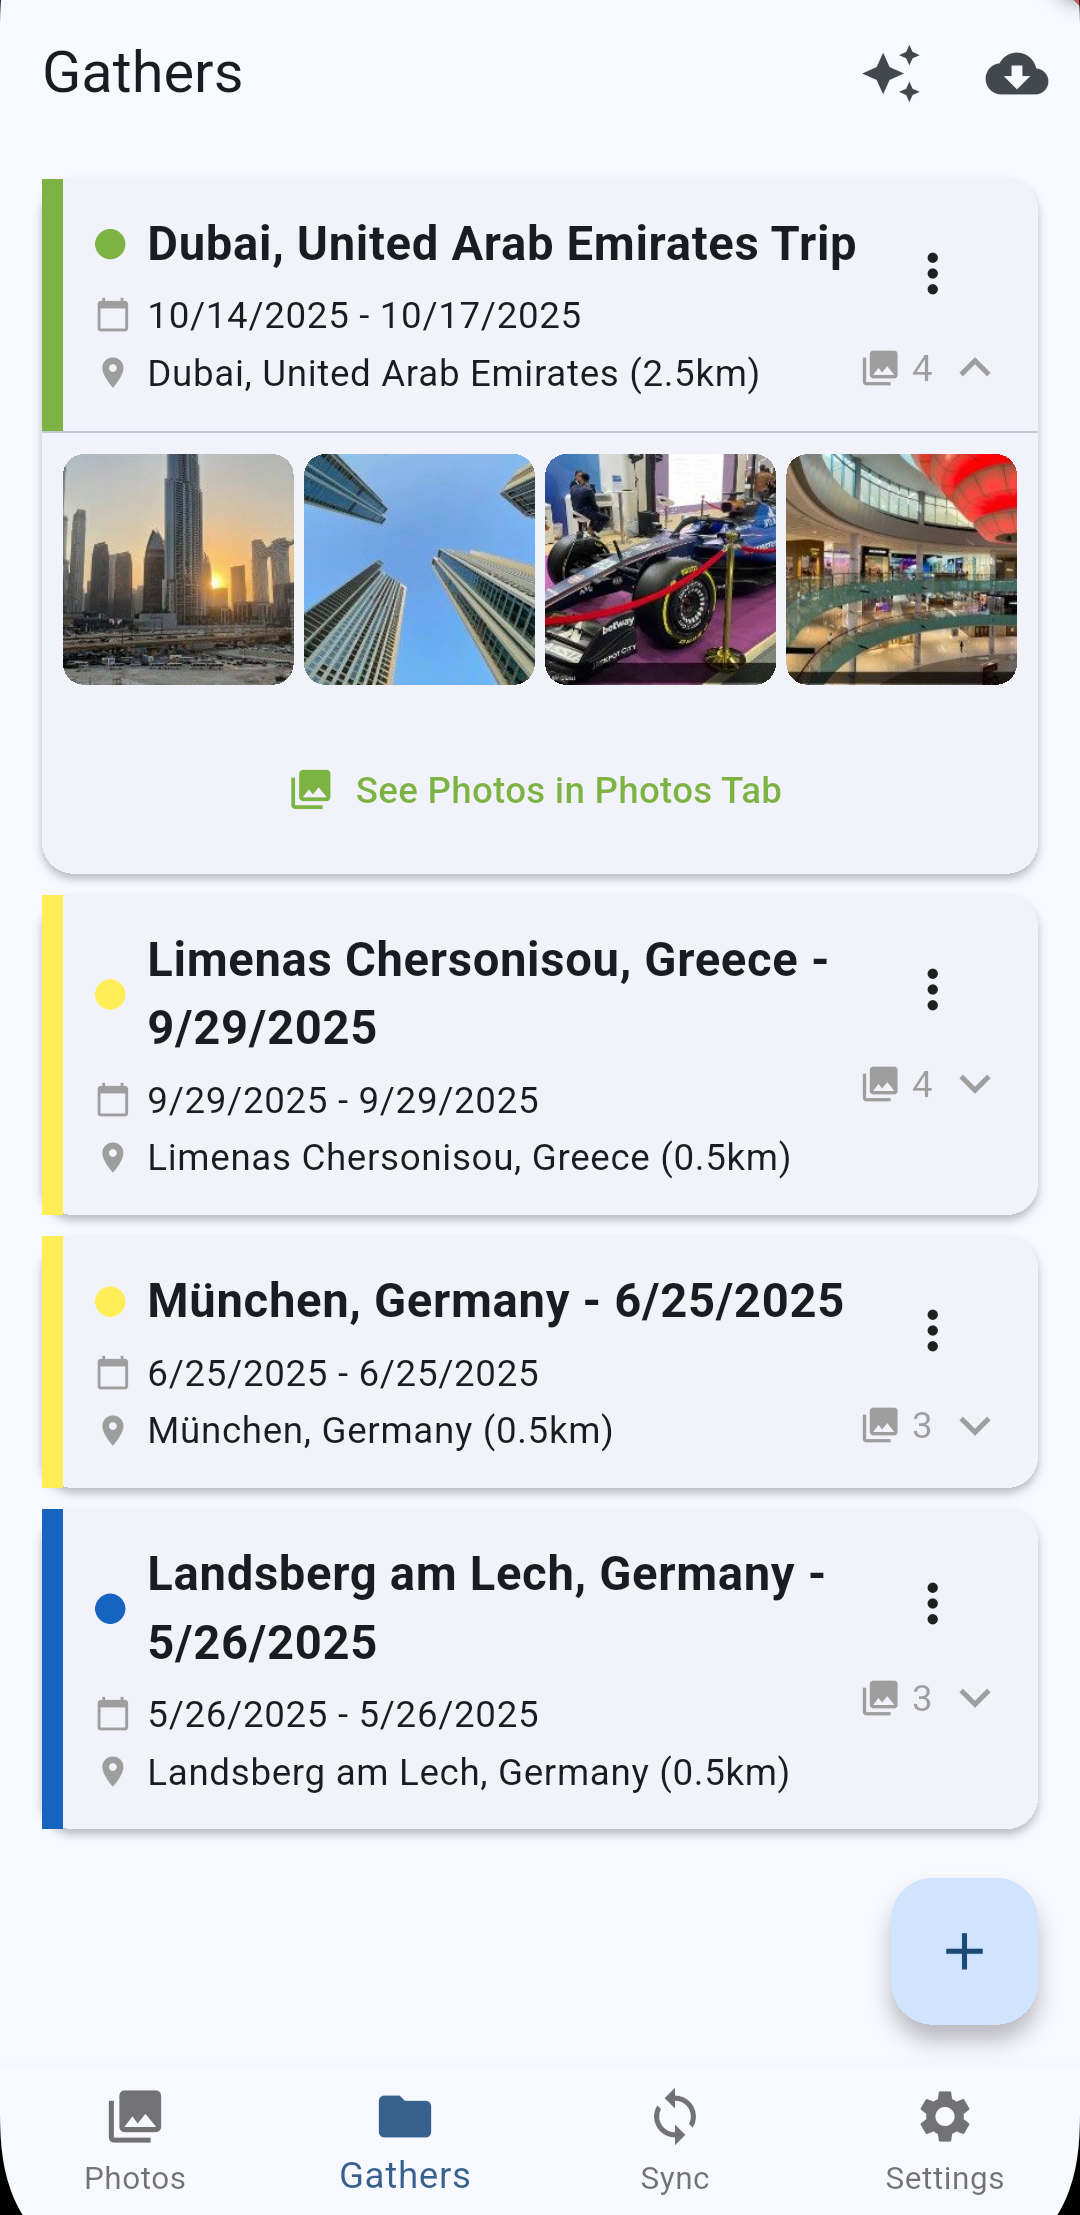Expand the Limenas Chersonisou gather photos

(x=975, y=1083)
